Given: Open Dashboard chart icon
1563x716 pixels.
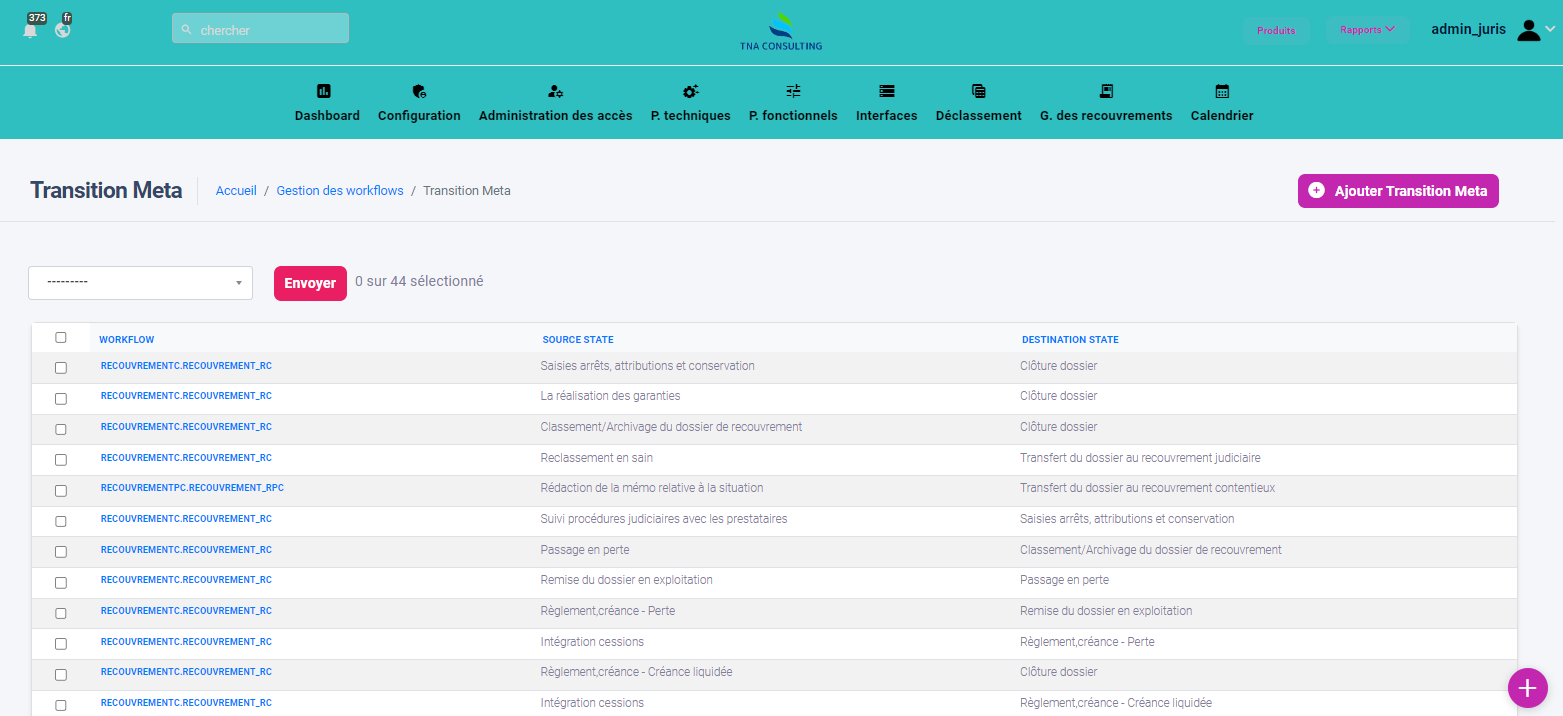Looking at the screenshot, I should point(323,91).
